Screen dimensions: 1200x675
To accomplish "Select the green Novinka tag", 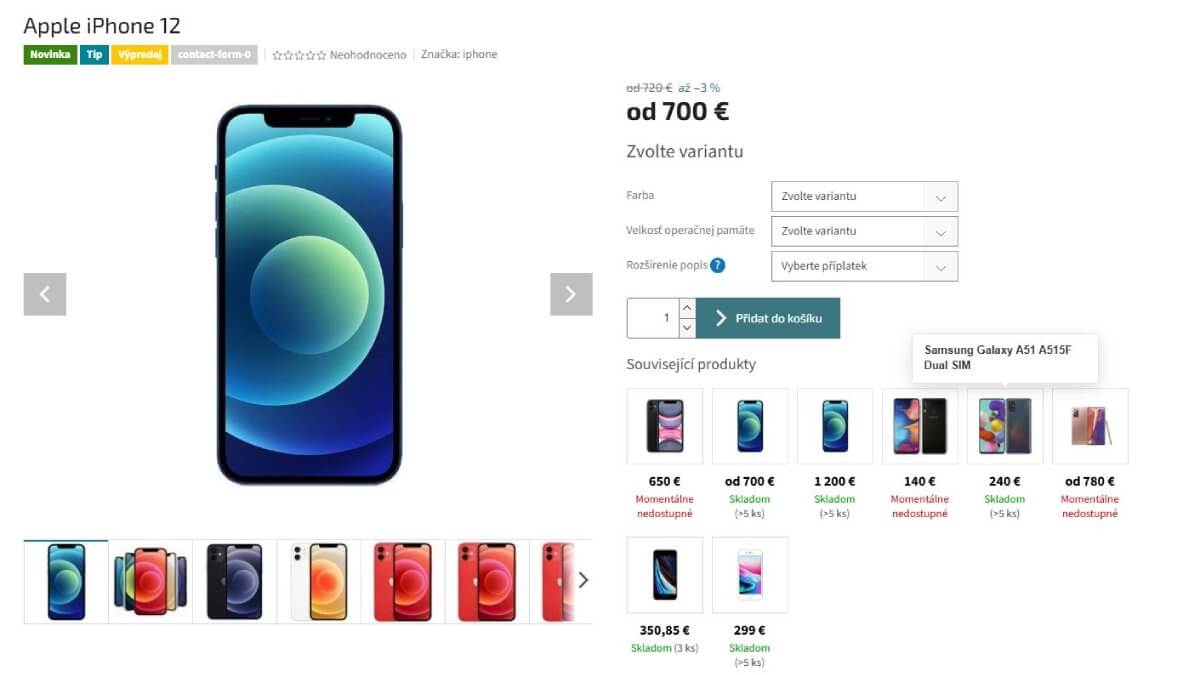I will (50, 55).
